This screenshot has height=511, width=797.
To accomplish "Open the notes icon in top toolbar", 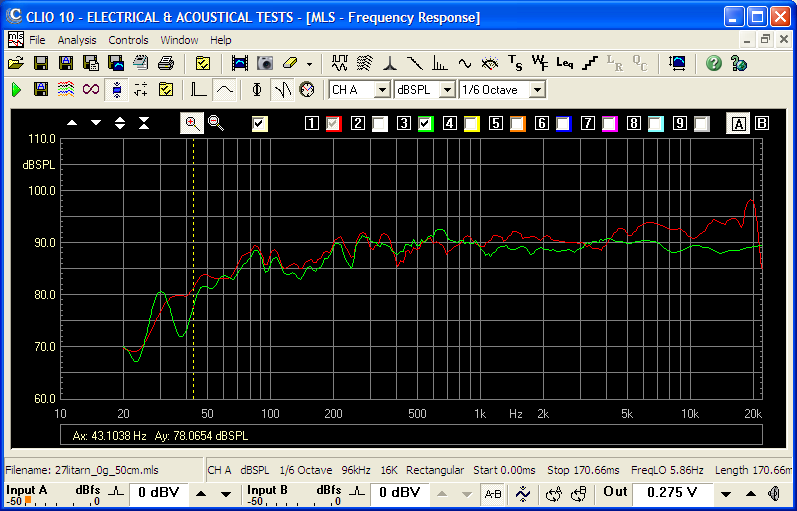I will pos(141,64).
